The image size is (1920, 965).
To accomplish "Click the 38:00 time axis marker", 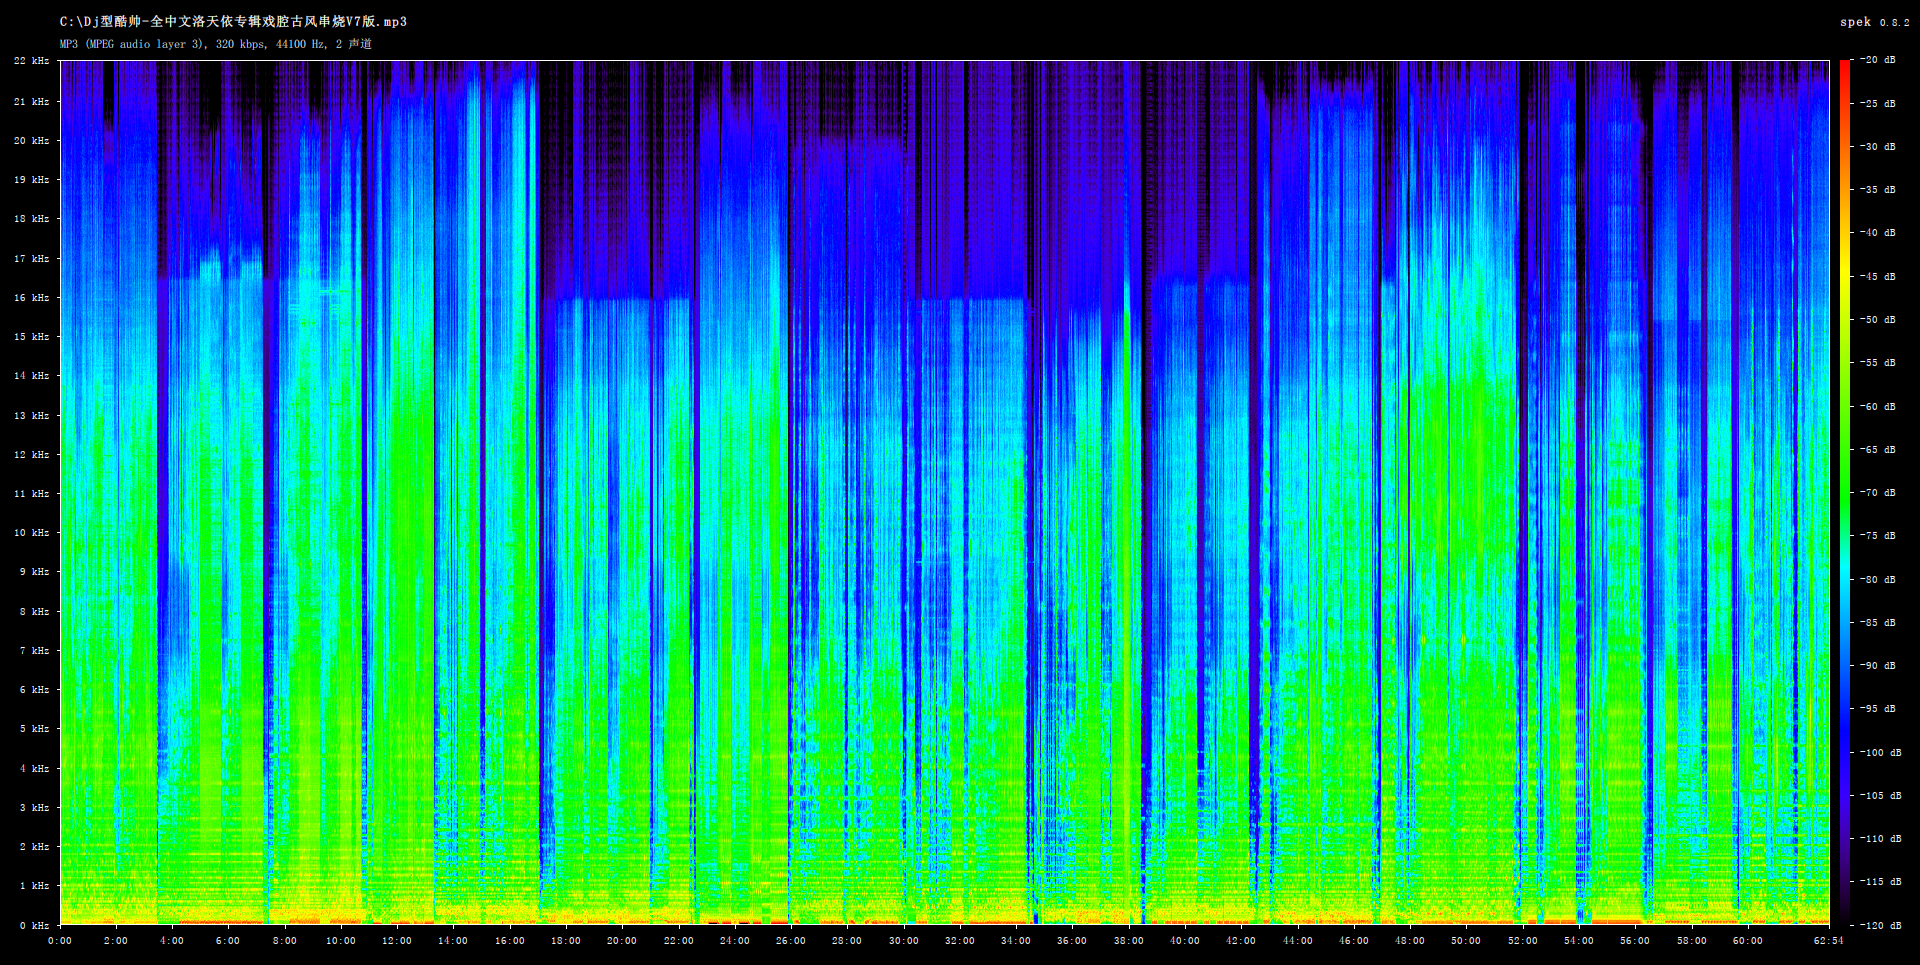I will pos(1128,940).
